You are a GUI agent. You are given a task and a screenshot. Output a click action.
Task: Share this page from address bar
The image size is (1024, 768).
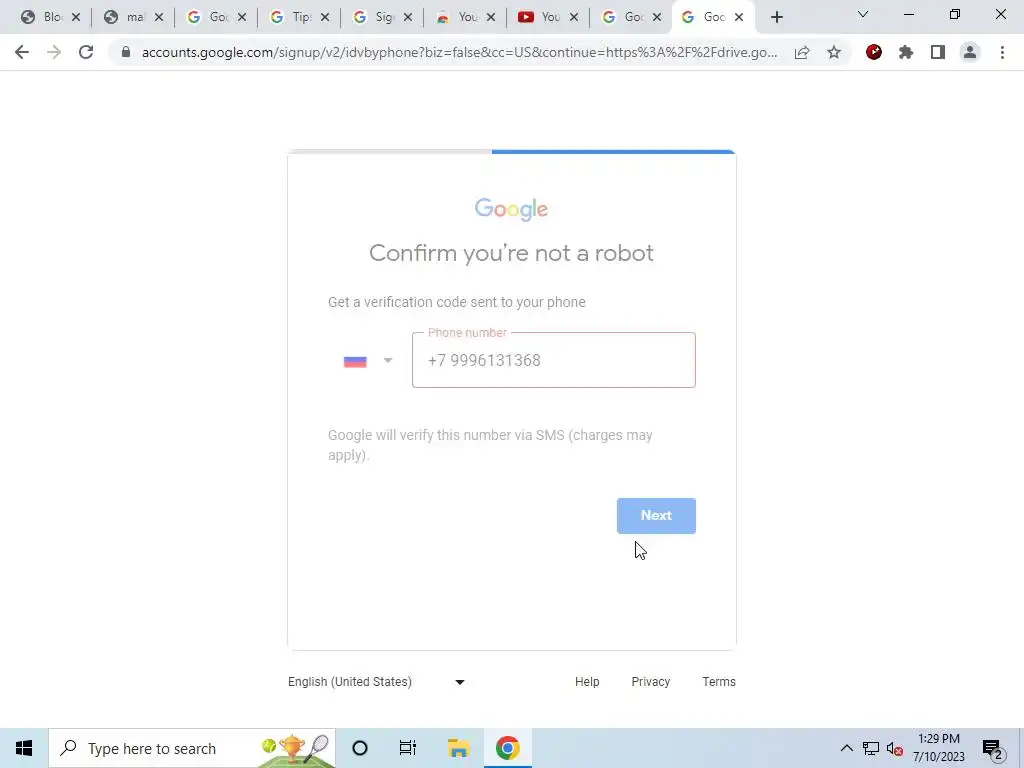[x=802, y=52]
